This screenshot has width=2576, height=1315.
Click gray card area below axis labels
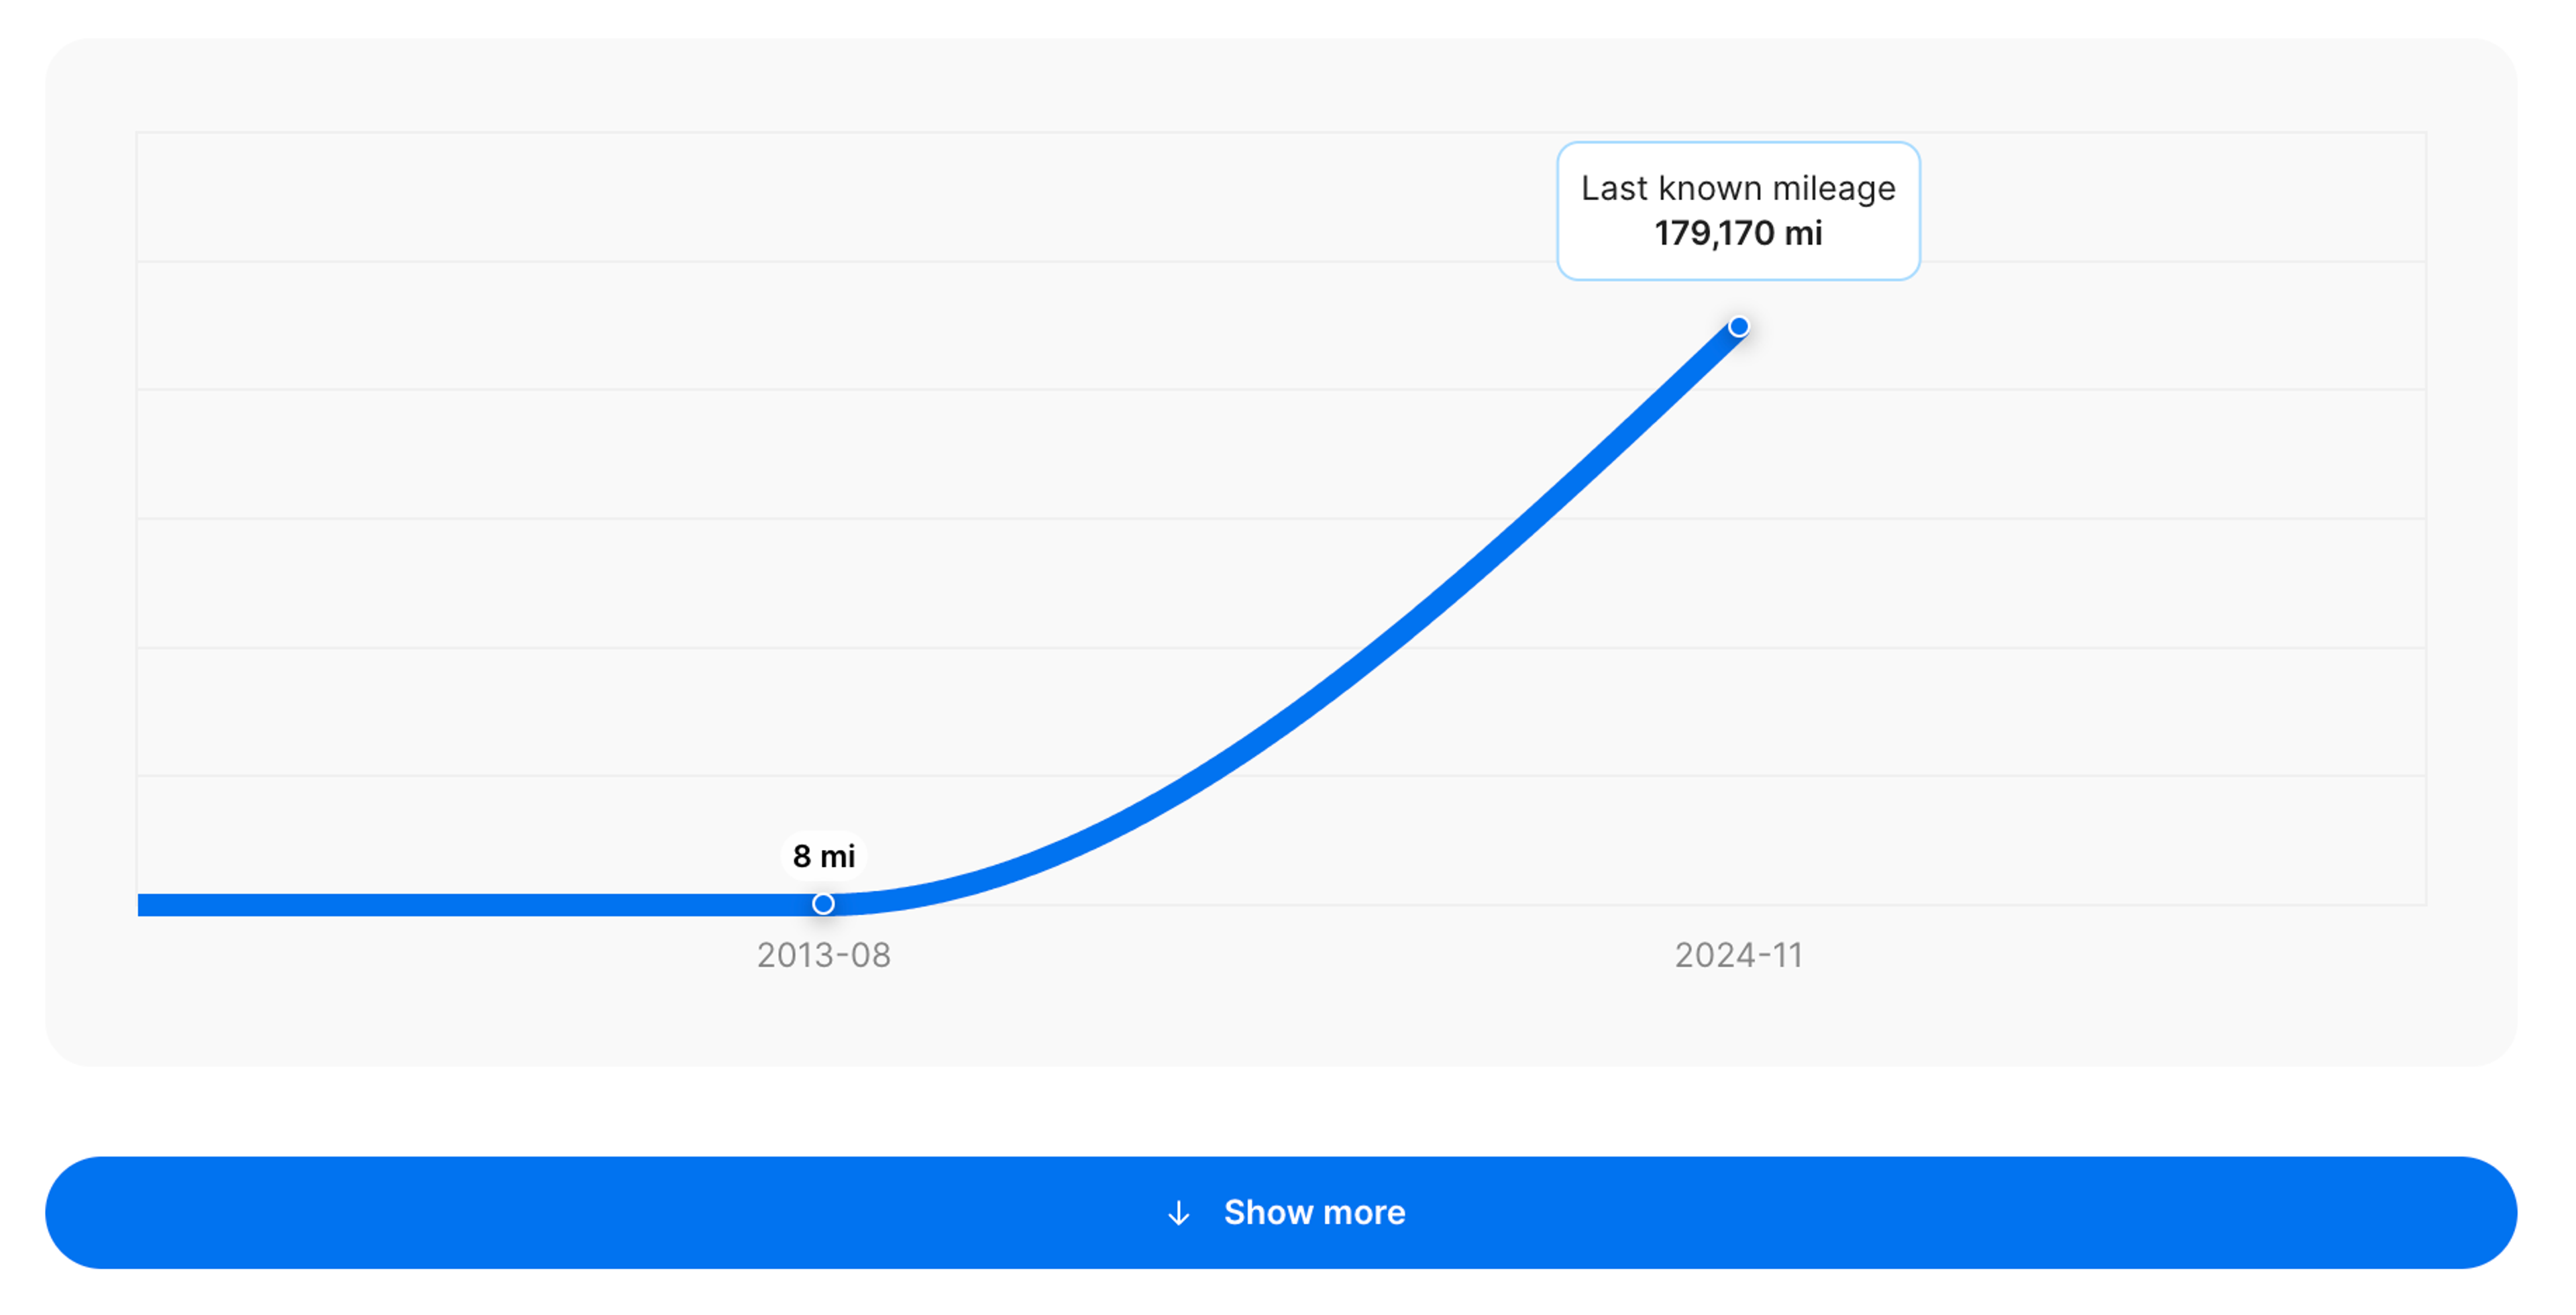pos(1280,1020)
